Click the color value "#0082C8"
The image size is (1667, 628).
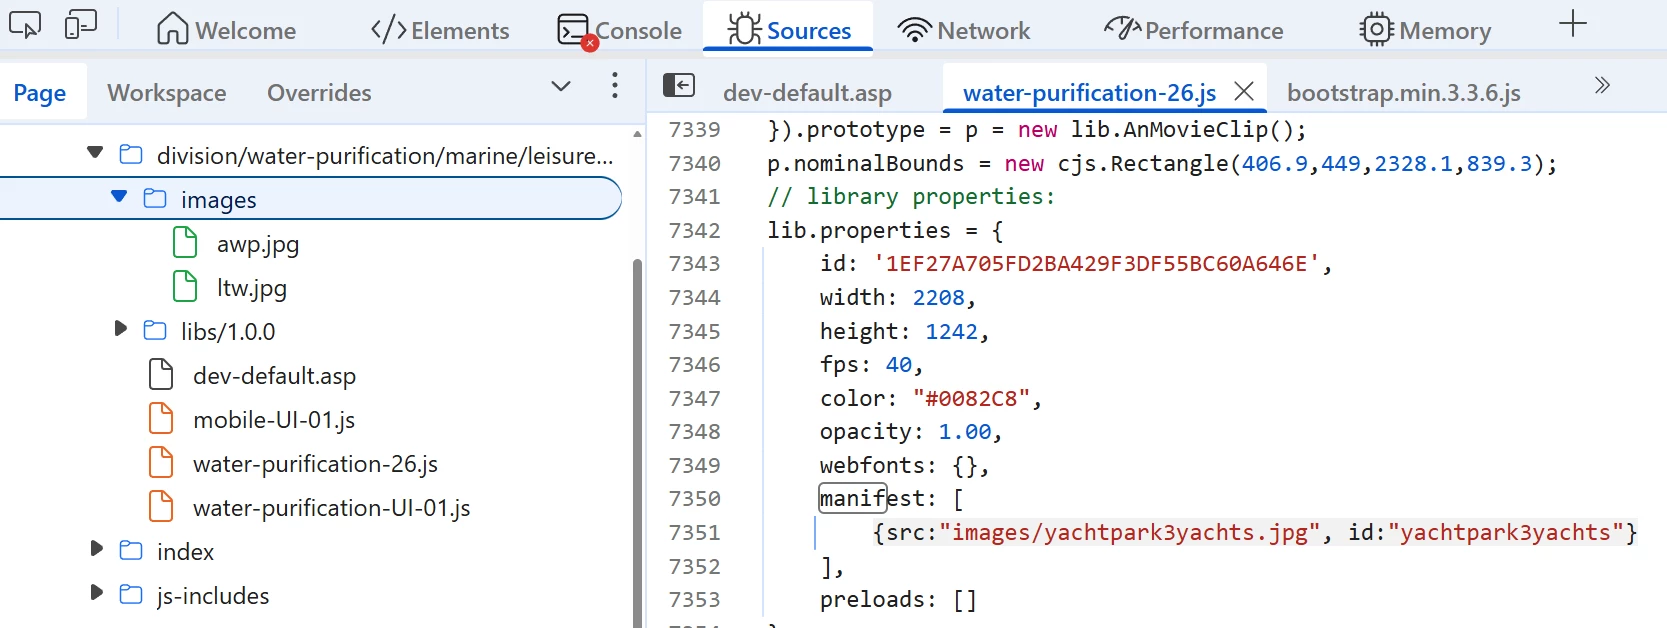coord(970,399)
